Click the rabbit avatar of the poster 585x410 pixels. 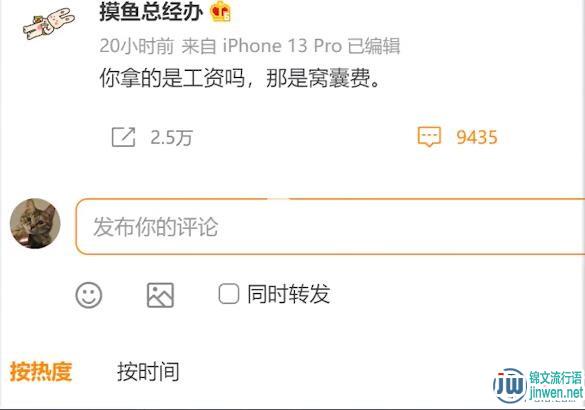click(49, 23)
